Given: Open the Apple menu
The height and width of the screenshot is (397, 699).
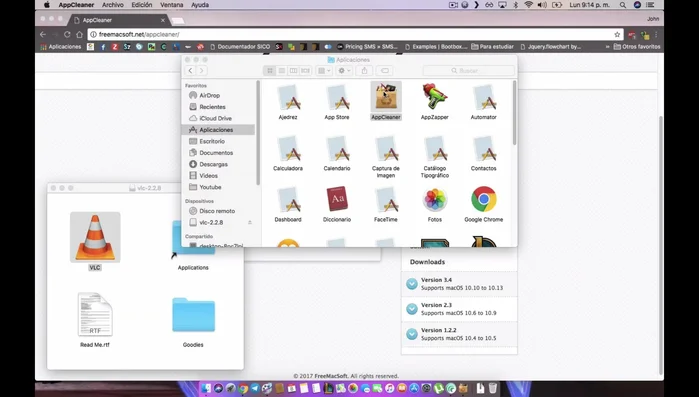Looking at the screenshot, I should pos(46,5).
